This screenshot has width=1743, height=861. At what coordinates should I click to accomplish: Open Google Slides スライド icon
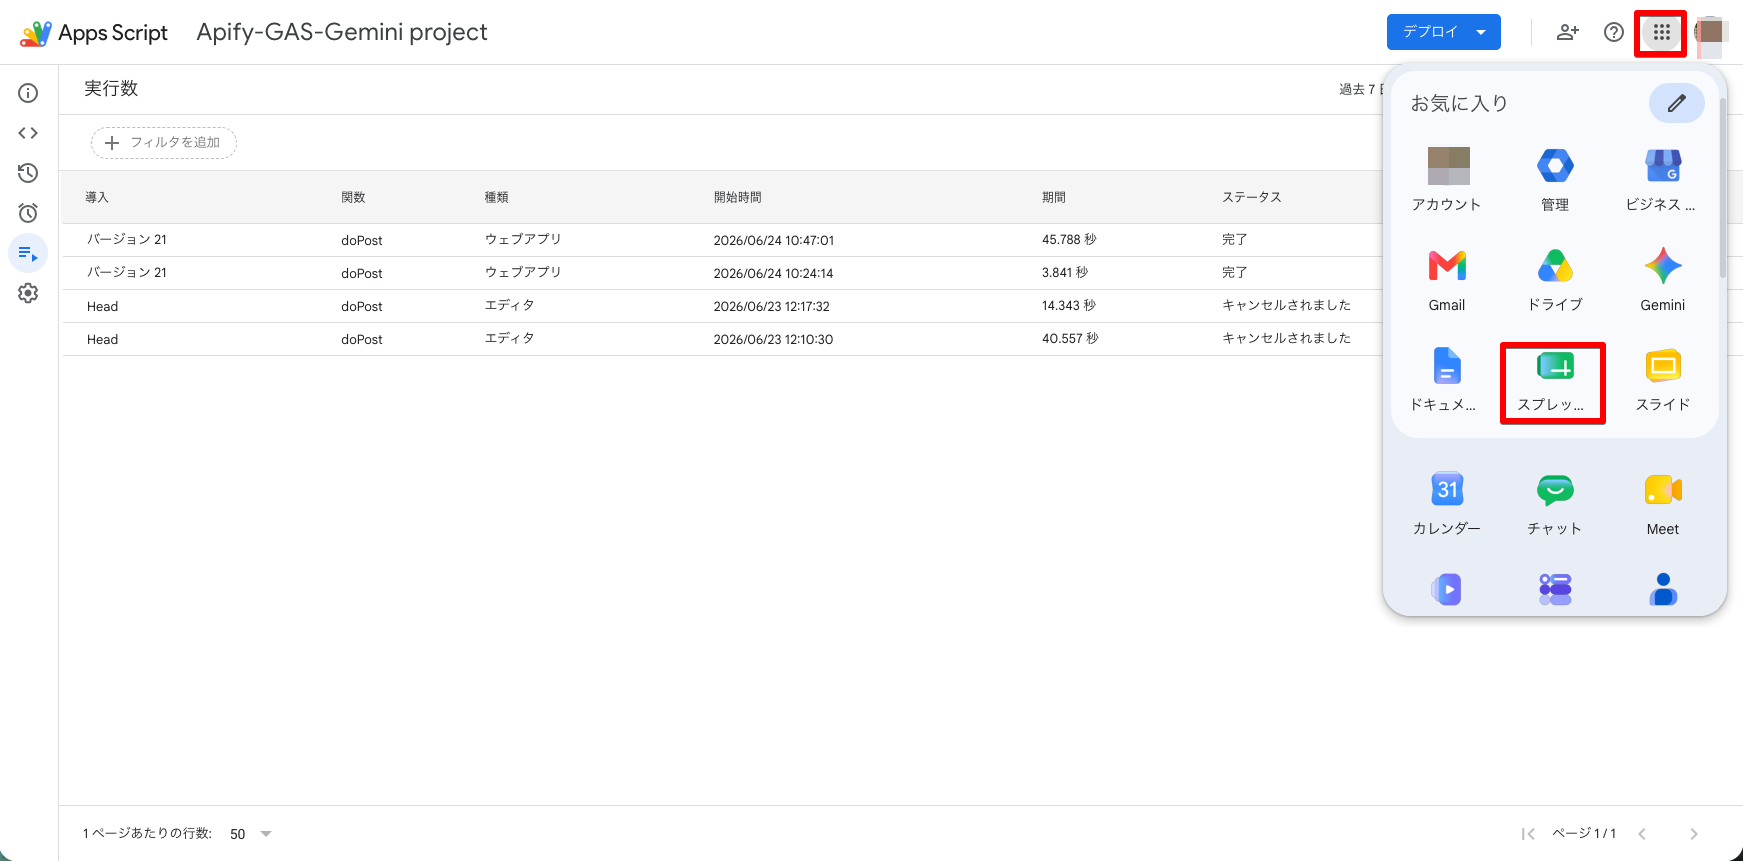(1663, 382)
